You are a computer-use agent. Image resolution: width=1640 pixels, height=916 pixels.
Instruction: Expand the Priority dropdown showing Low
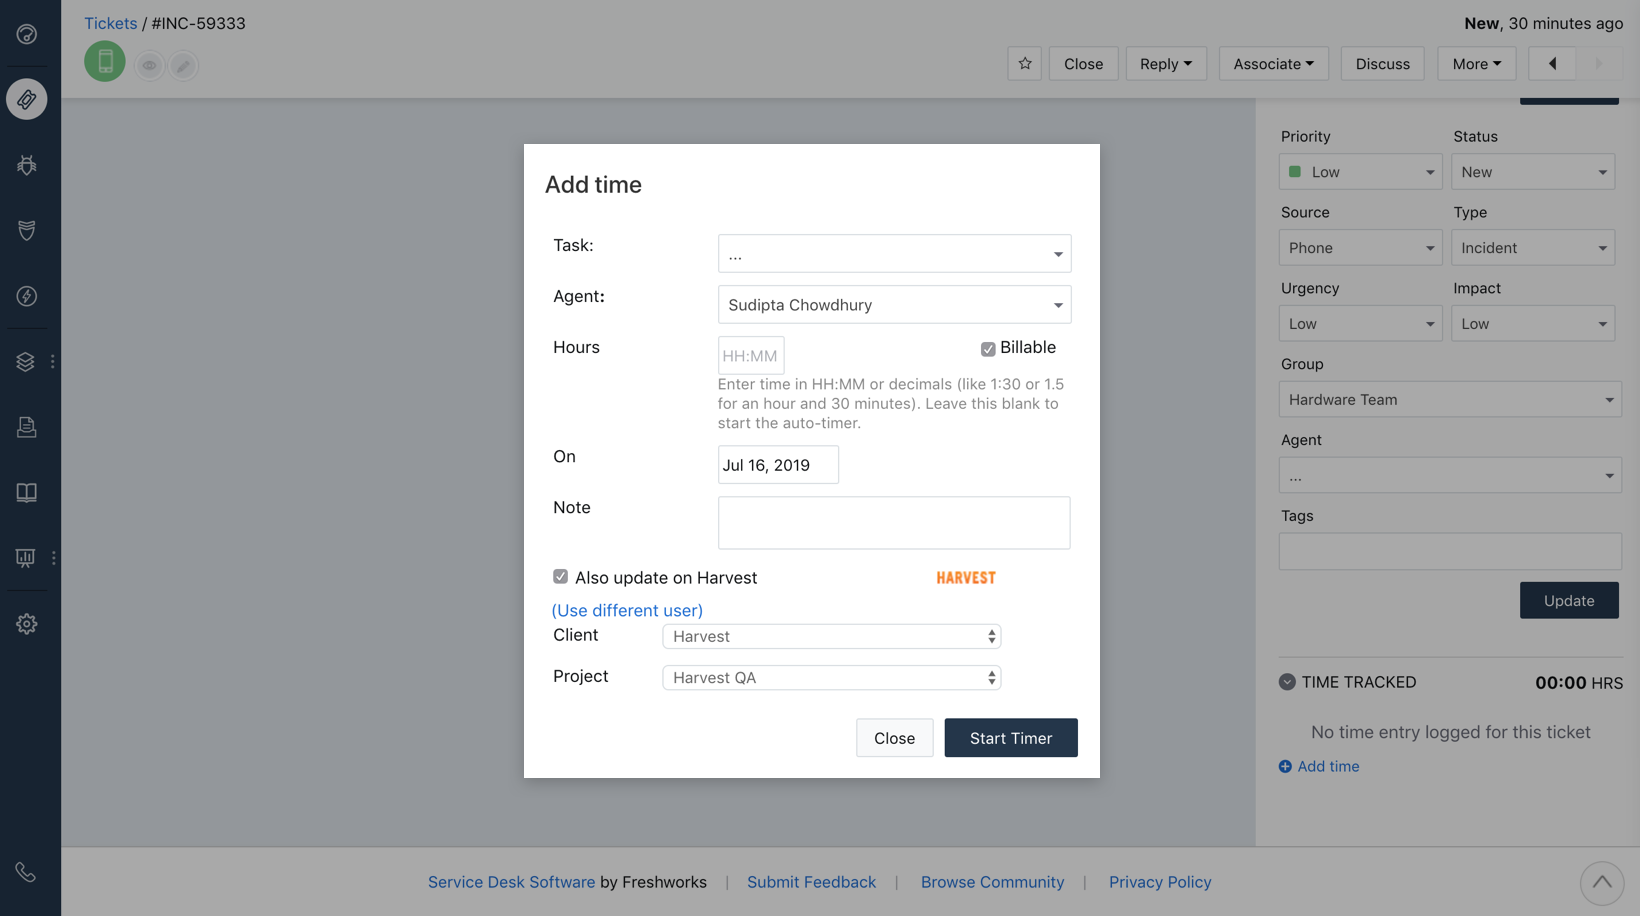[1360, 171]
